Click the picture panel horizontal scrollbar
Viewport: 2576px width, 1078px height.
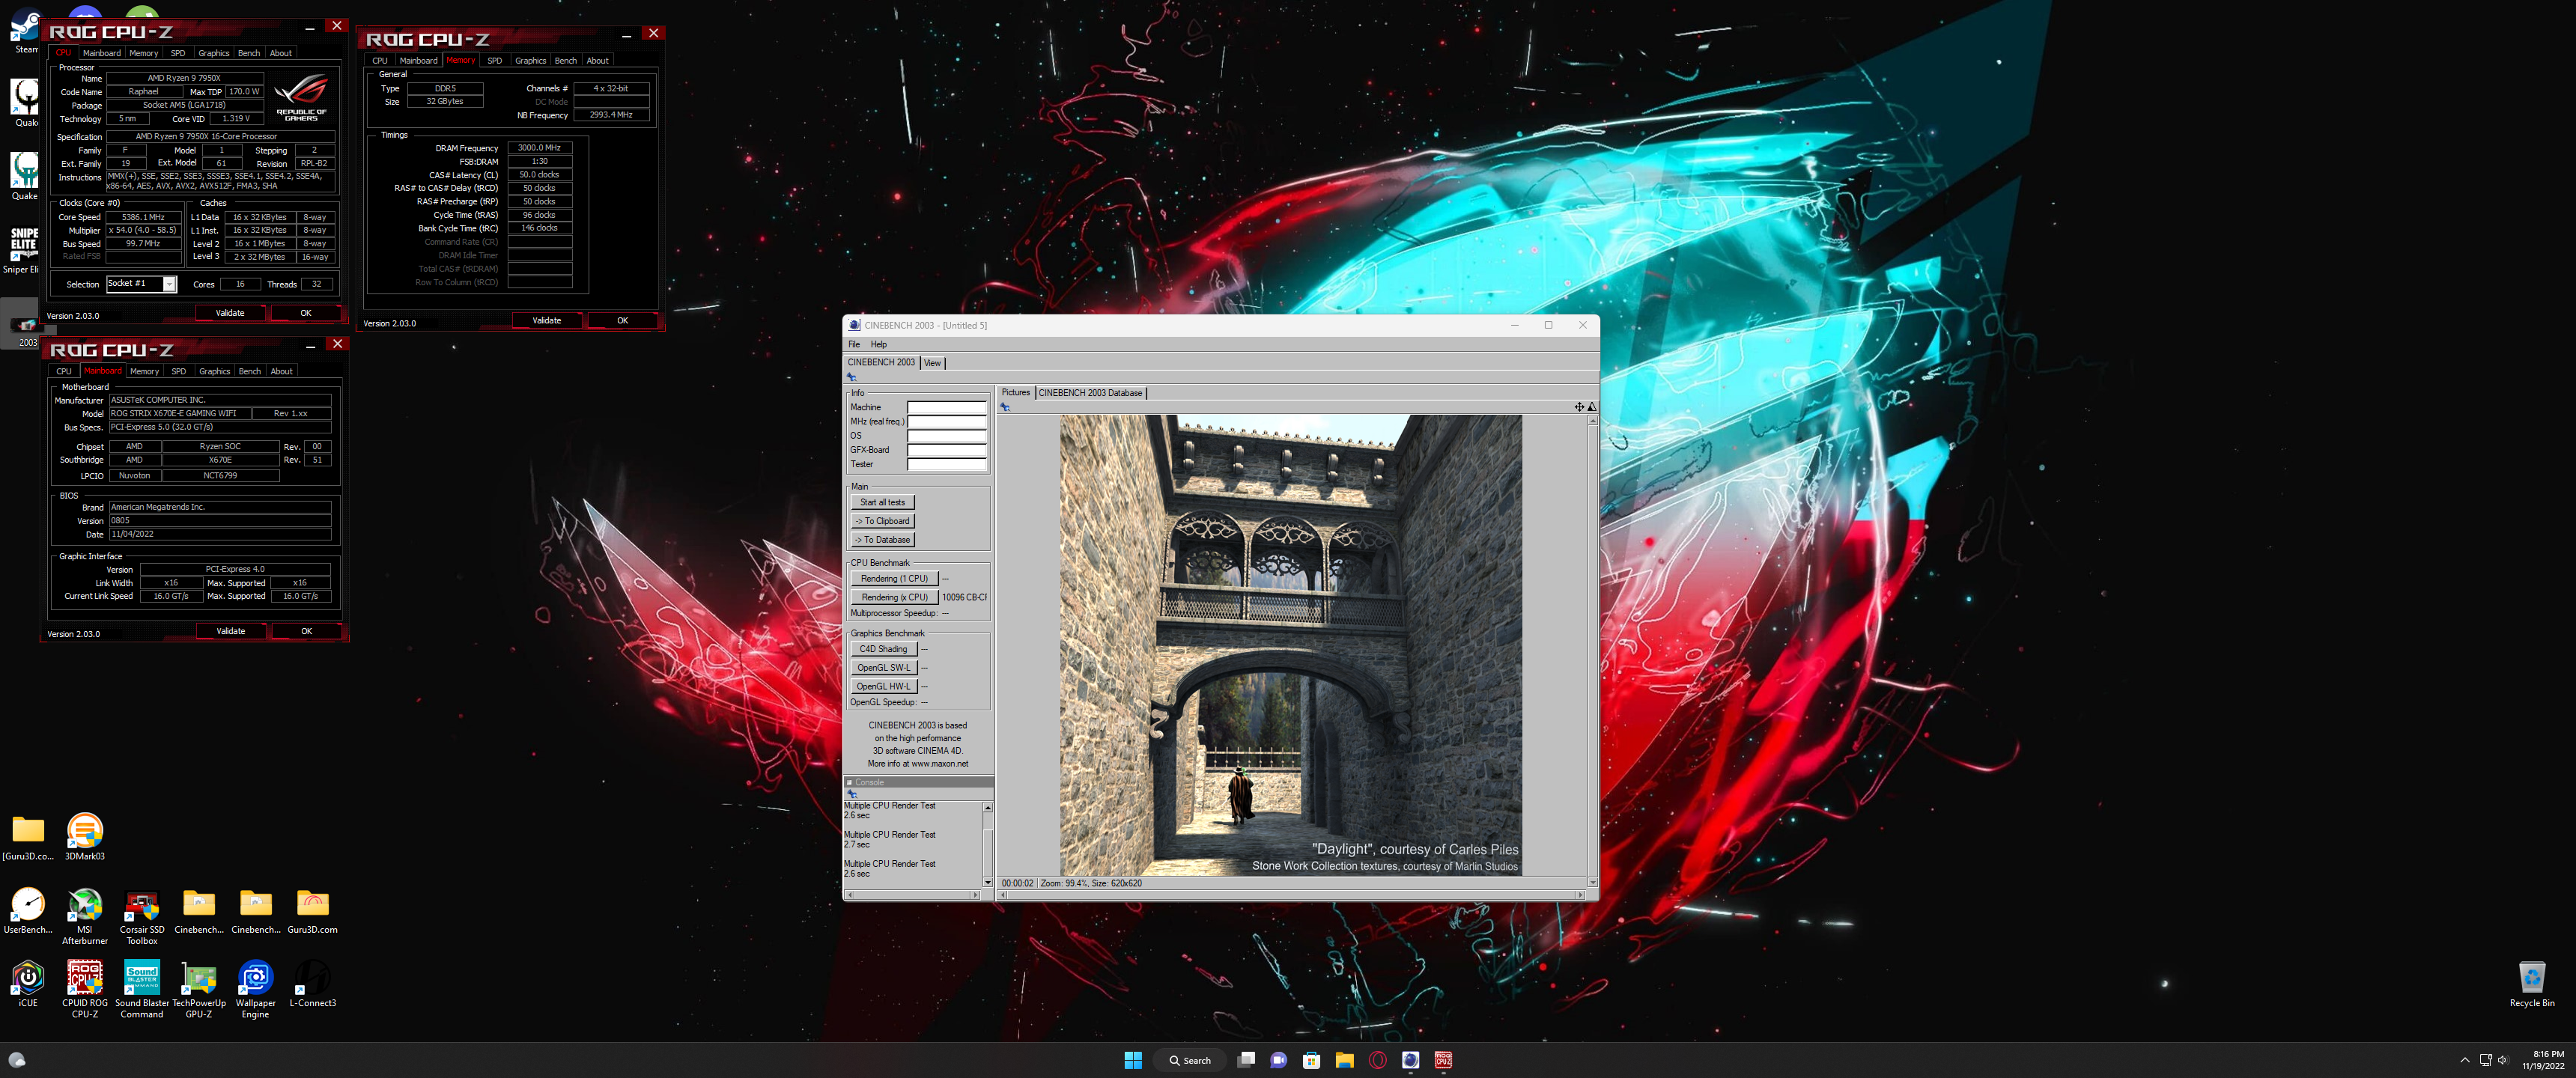(x=1291, y=896)
